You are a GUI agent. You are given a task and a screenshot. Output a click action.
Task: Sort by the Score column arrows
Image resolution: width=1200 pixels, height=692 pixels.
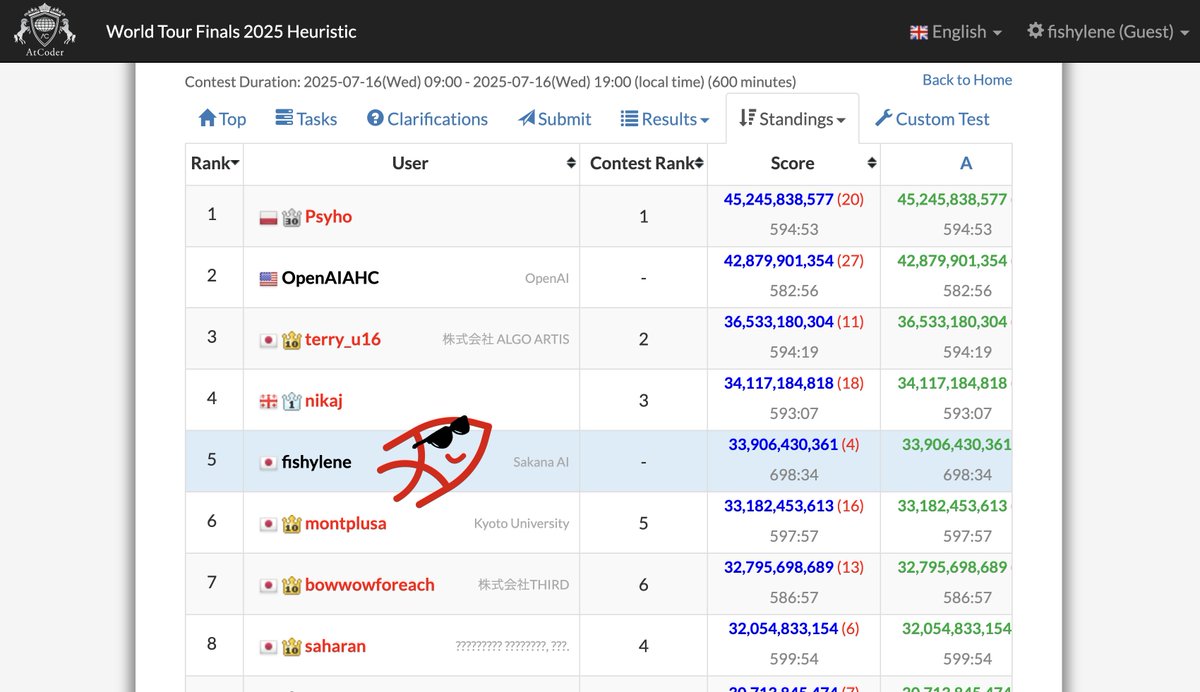[872, 163]
